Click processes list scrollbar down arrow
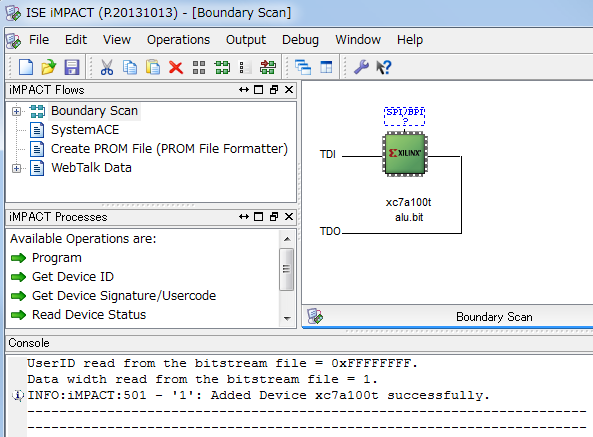This screenshot has height=437, width=593. (287, 318)
